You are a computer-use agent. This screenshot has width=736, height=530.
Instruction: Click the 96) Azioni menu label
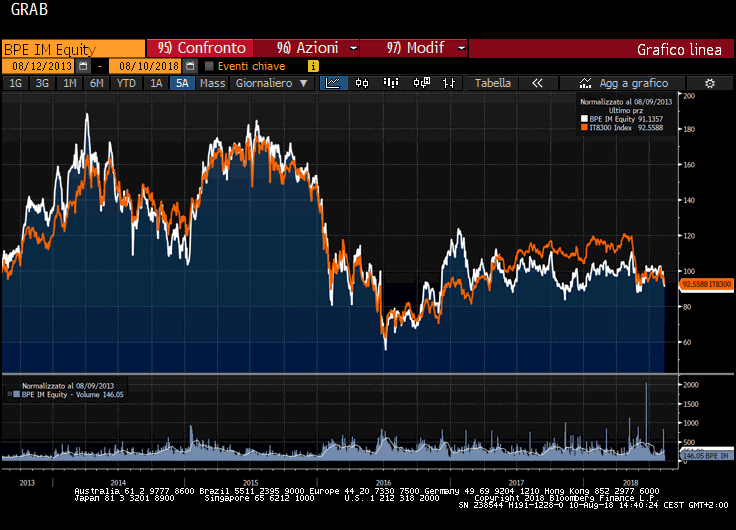pyautogui.click(x=307, y=48)
